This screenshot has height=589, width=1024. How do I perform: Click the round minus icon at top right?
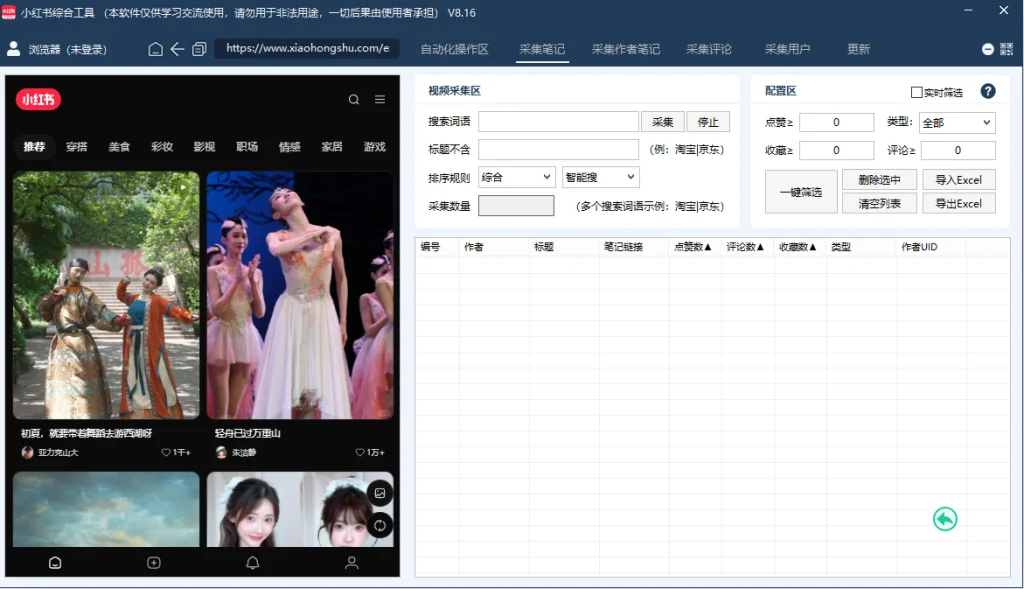pyautogui.click(x=987, y=49)
